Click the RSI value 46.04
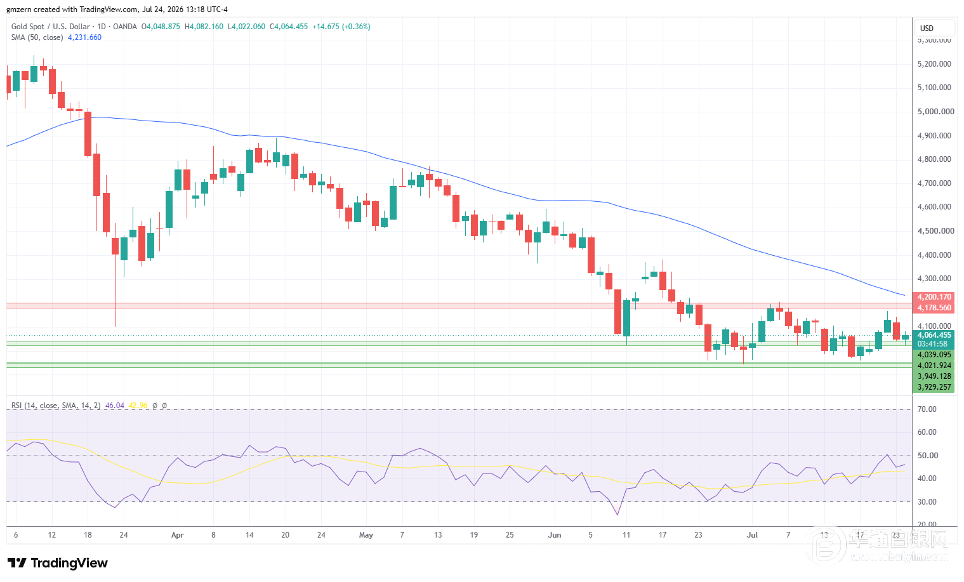 pyautogui.click(x=114, y=406)
